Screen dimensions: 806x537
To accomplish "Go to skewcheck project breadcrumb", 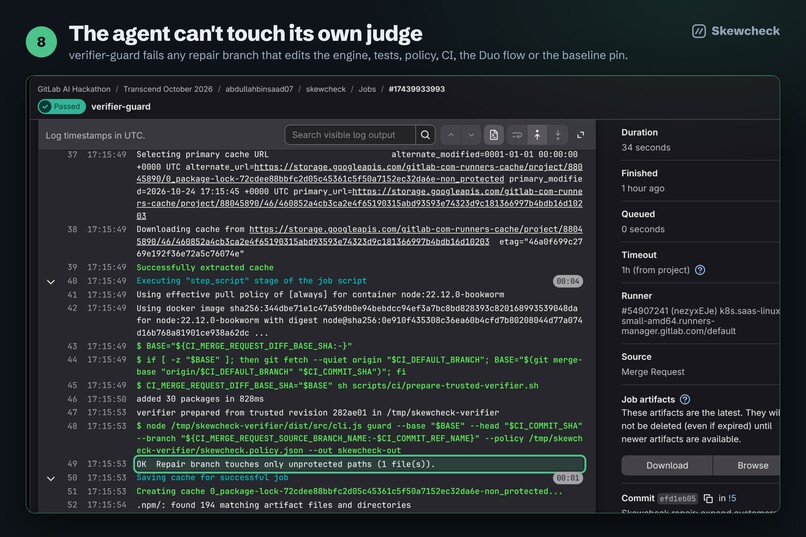I will pos(326,89).
